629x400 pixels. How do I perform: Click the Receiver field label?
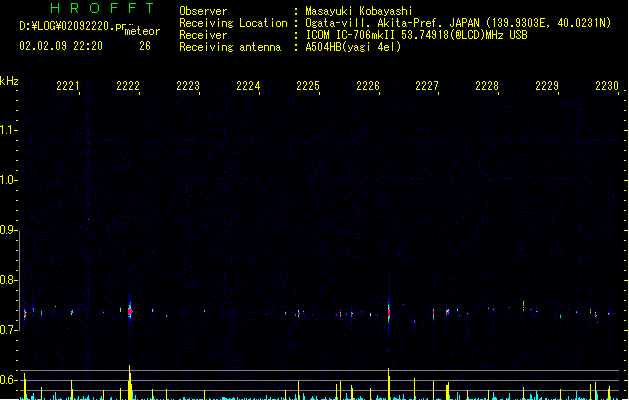tap(203, 35)
